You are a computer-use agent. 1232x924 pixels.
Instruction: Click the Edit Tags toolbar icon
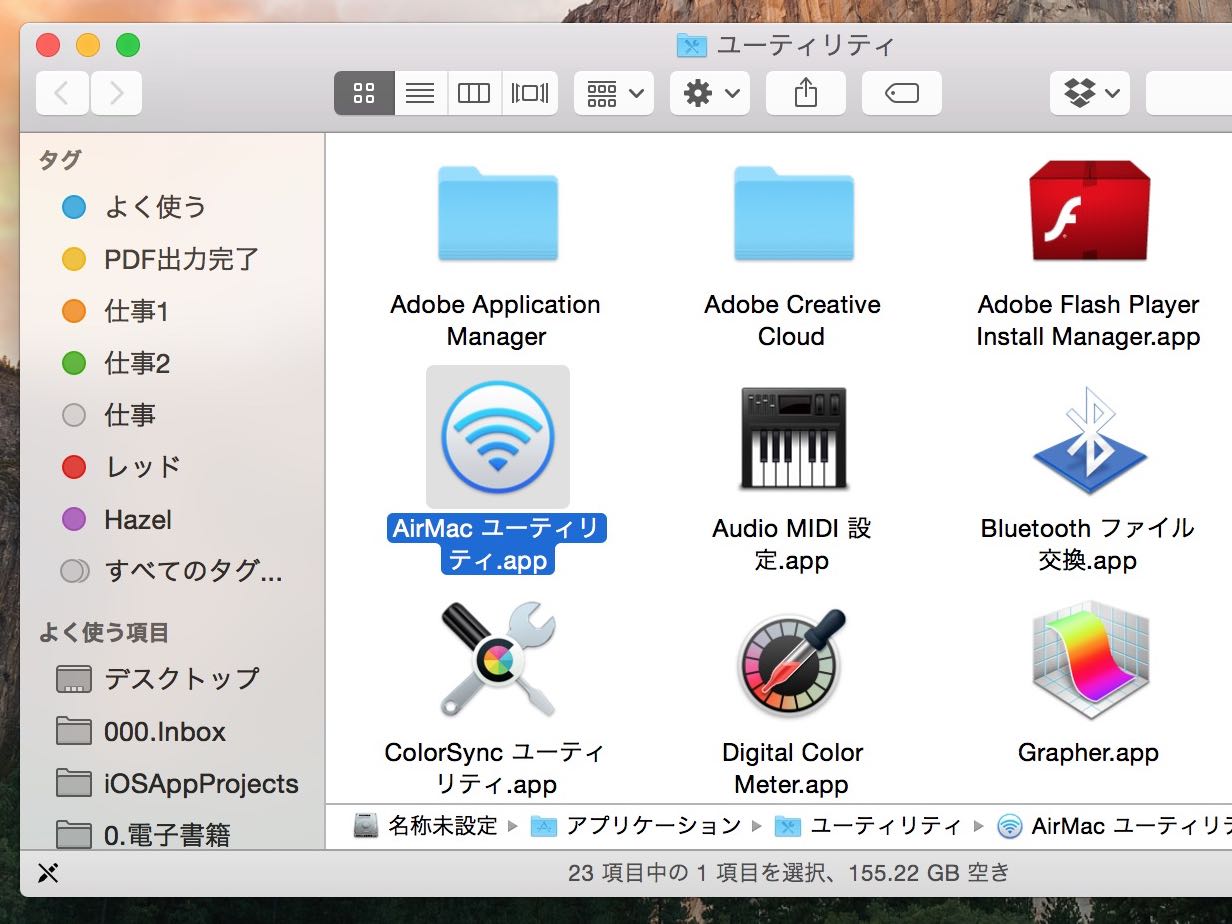point(901,93)
